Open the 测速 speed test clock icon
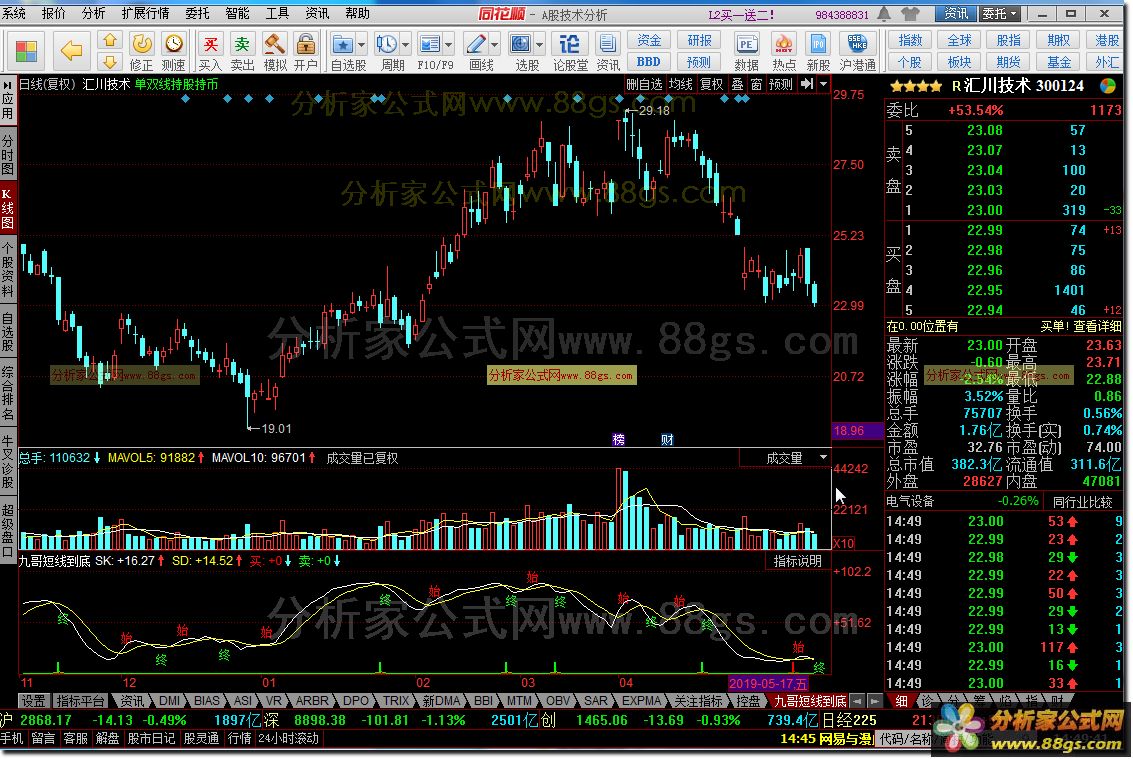 click(x=173, y=45)
